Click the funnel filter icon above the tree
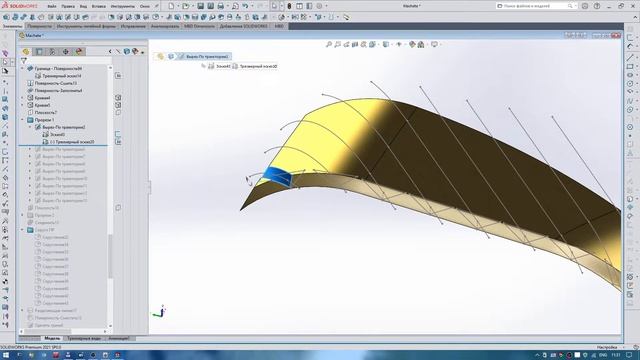The image size is (640, 360). pos(24,61)
